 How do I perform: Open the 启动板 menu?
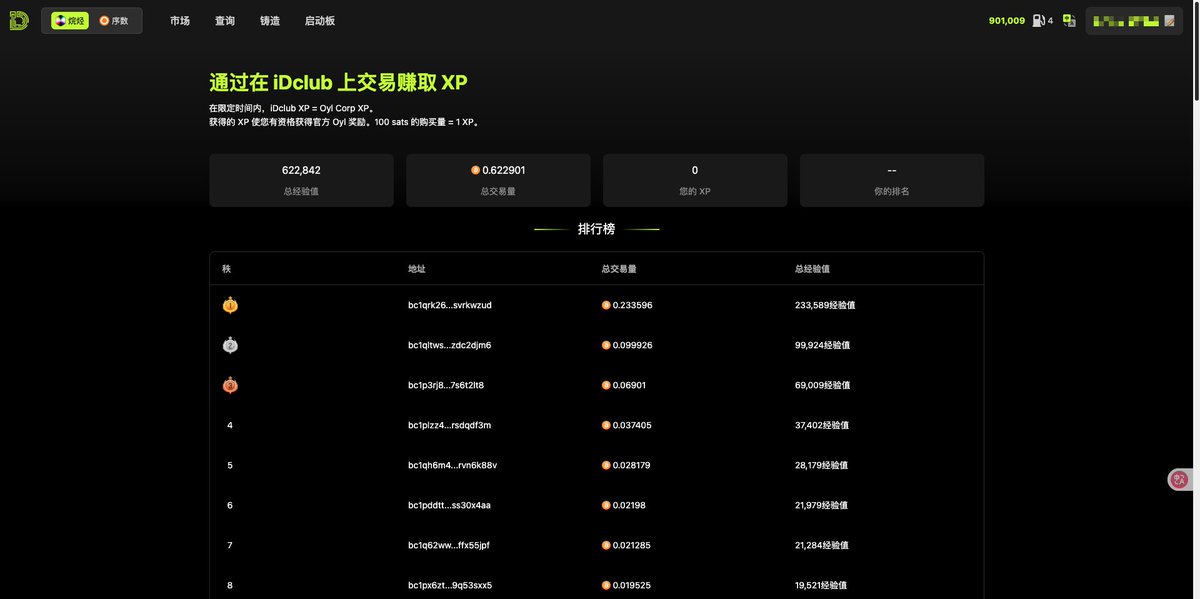click(x=320, y=21)
